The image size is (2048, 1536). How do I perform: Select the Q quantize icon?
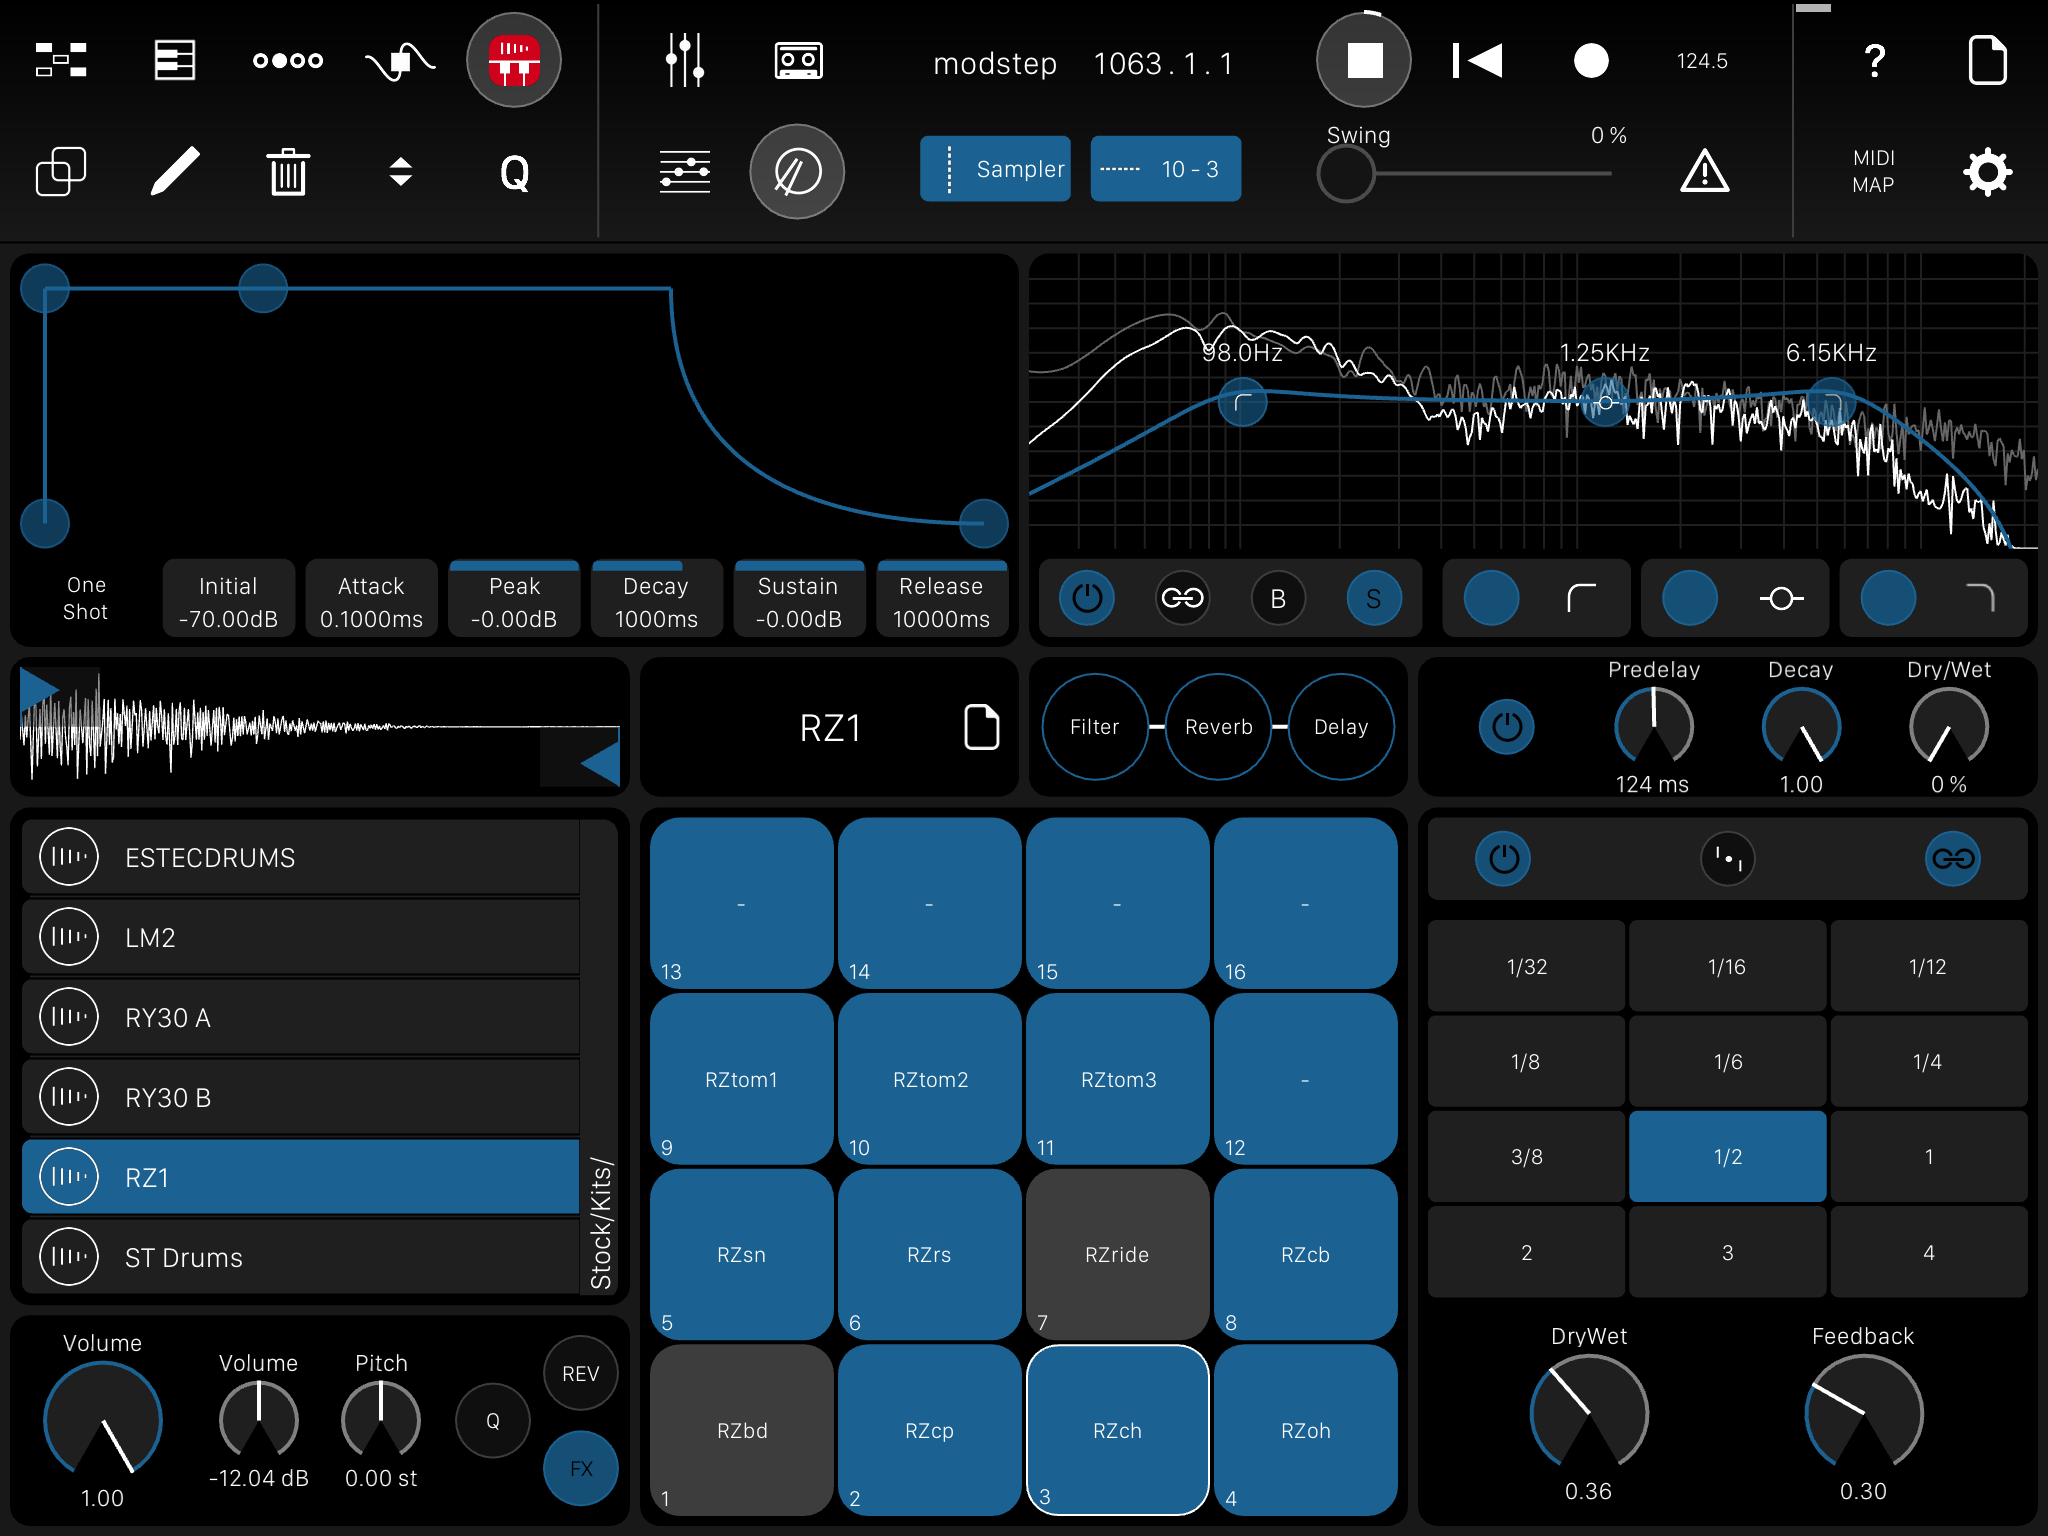tap(514, 172)
